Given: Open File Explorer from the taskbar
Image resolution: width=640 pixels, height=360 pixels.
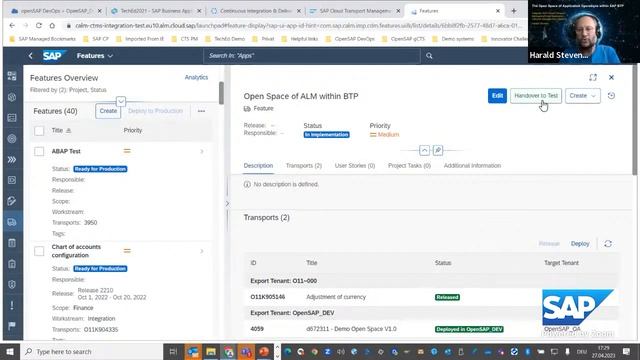Looking at the screenshot, I should point(211,351).
